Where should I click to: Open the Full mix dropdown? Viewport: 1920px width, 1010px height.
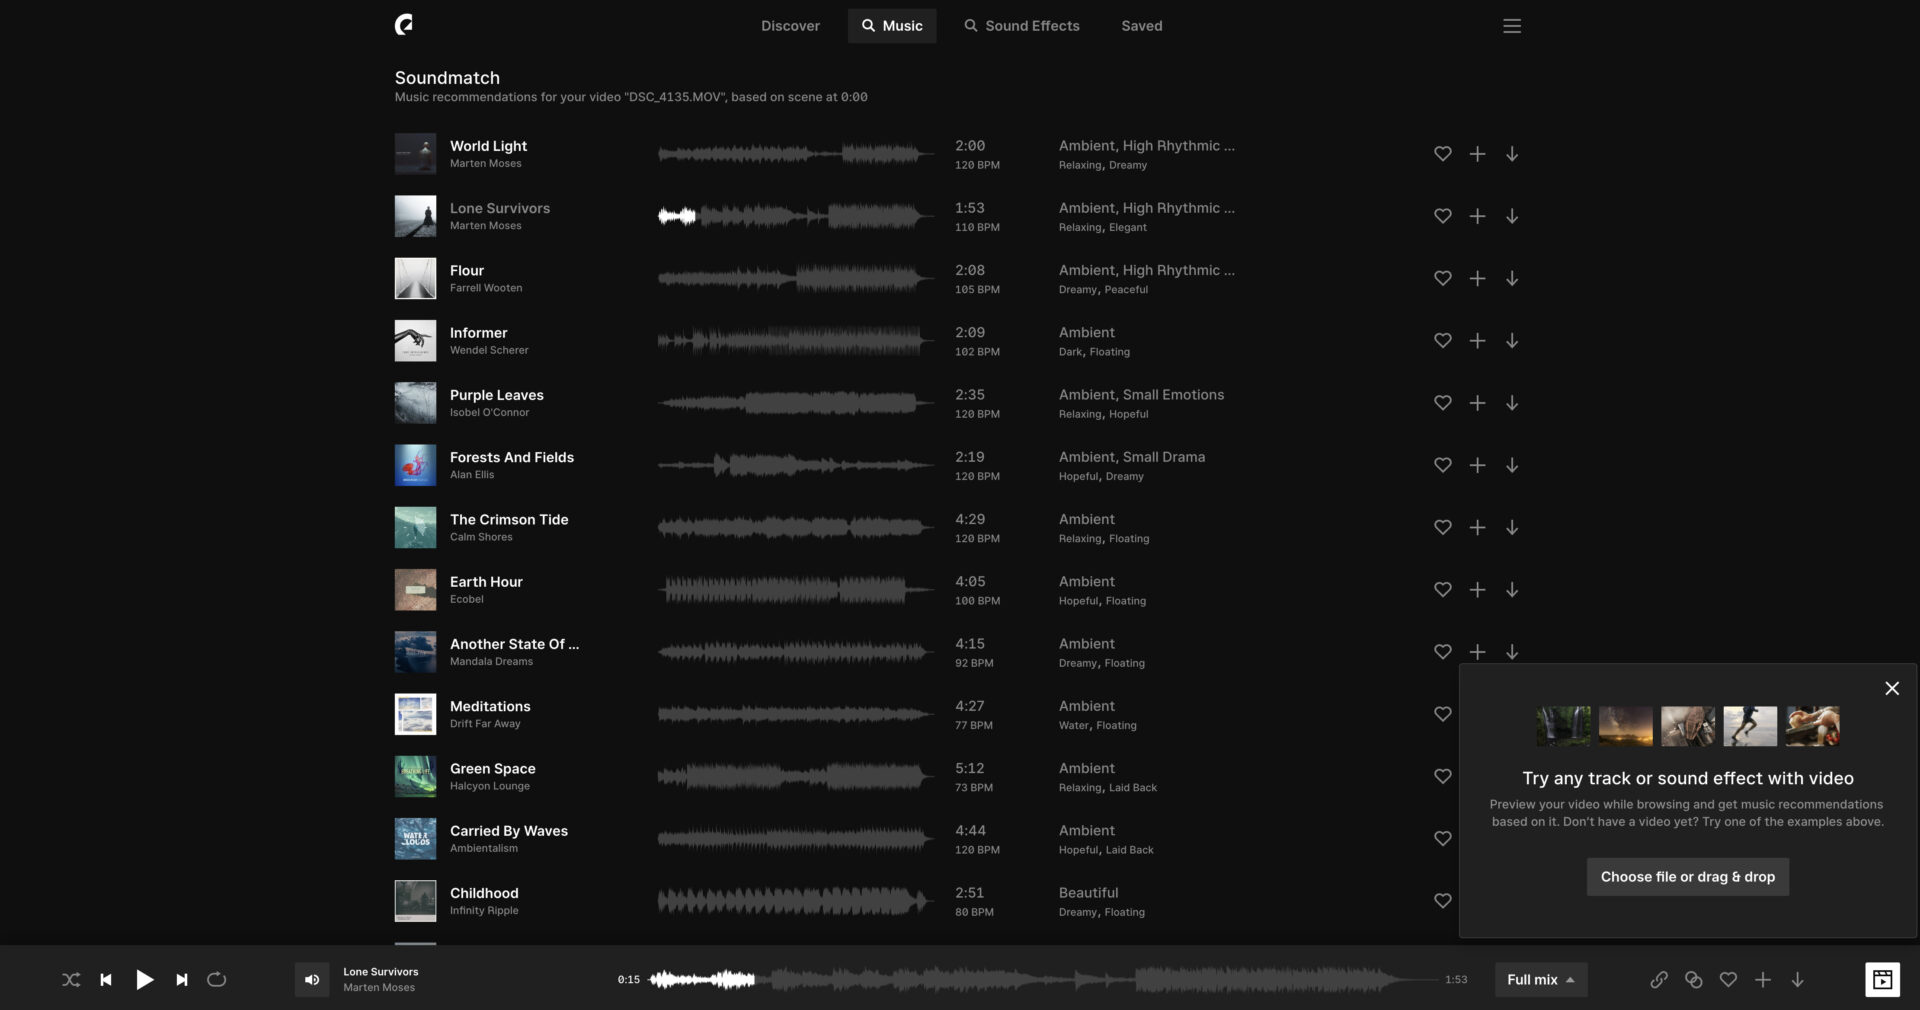pyautogui.click(x=1541, y=980)
